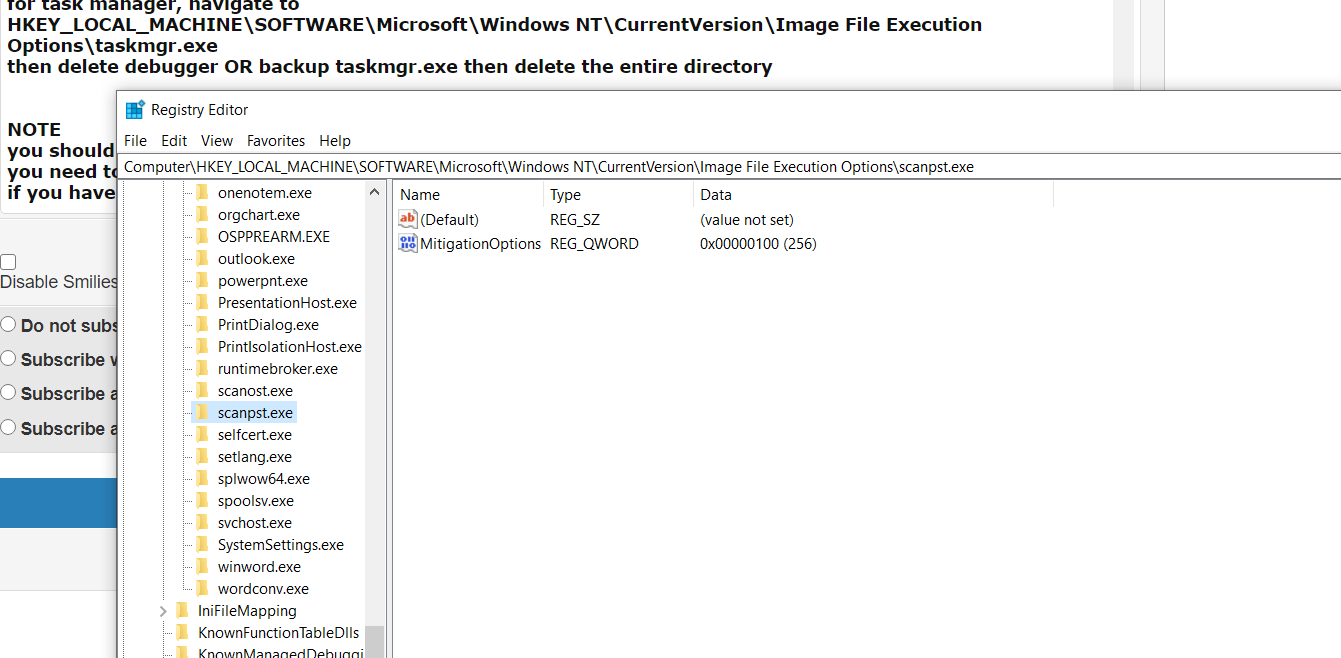Choose the third radio button labeled 'Subscribe a'
This screenshot has width=1341, height=658.
pyautogui.click(x=8, y=393)
